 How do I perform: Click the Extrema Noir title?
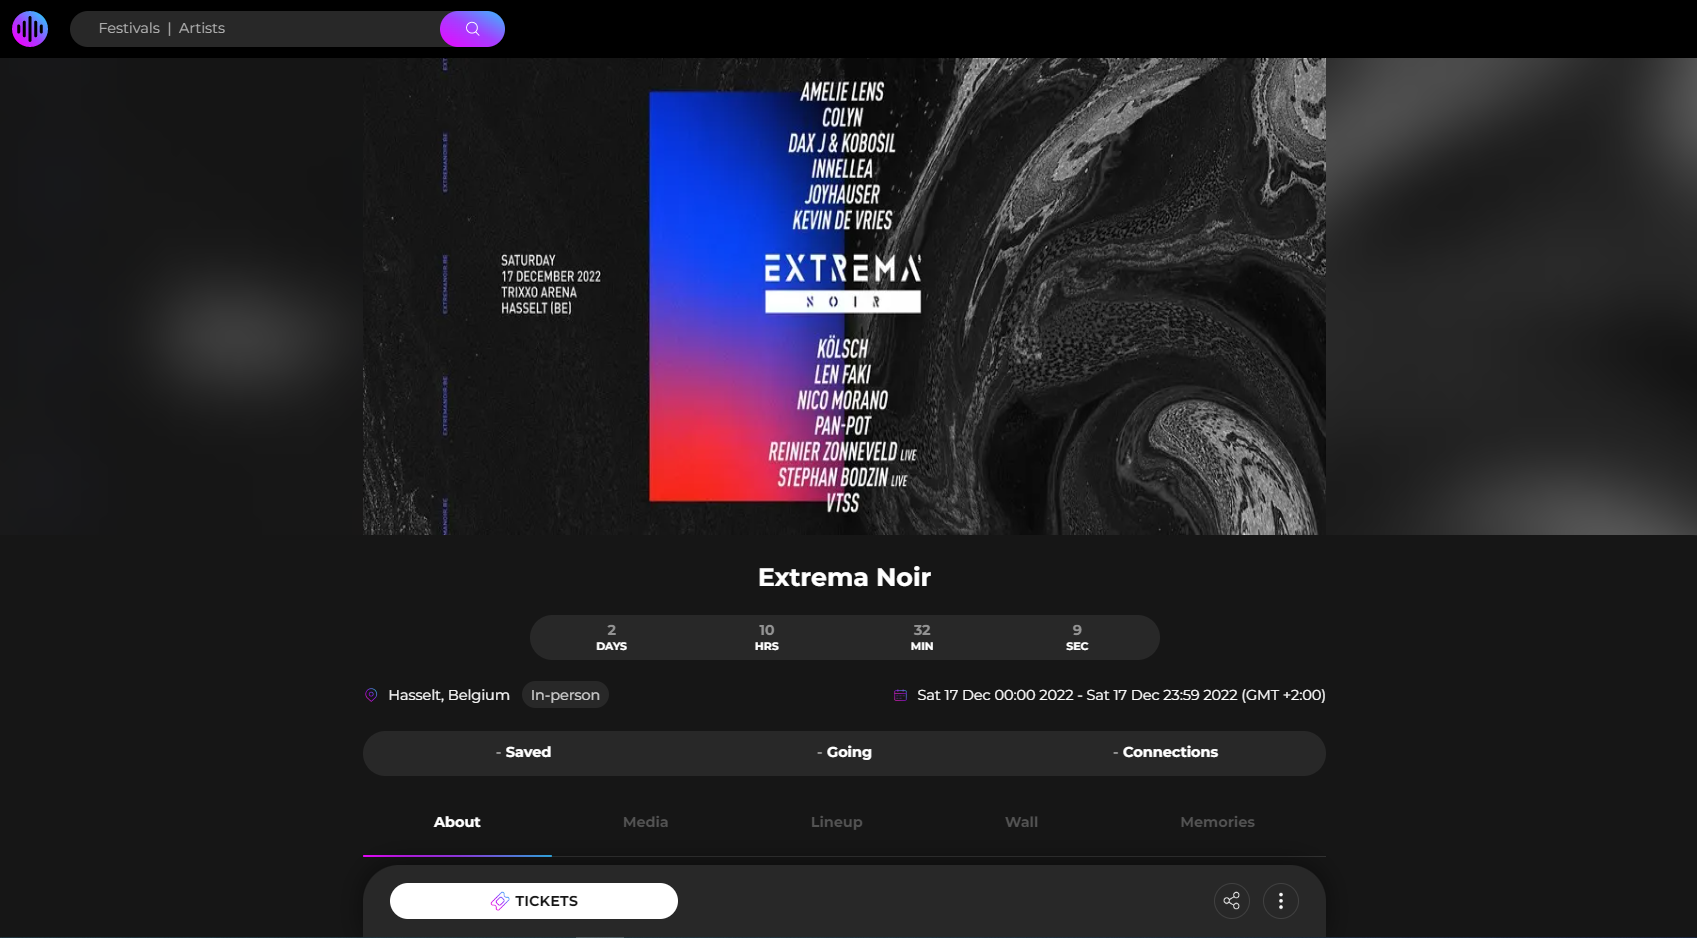[x=844, y=577]
